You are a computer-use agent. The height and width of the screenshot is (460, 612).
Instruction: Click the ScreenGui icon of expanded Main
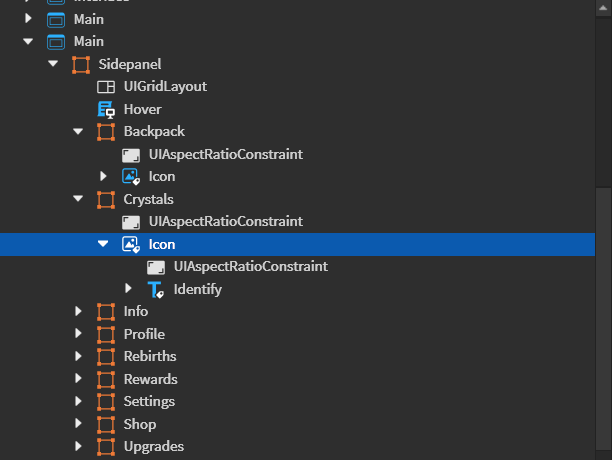(x=55, y=42)
